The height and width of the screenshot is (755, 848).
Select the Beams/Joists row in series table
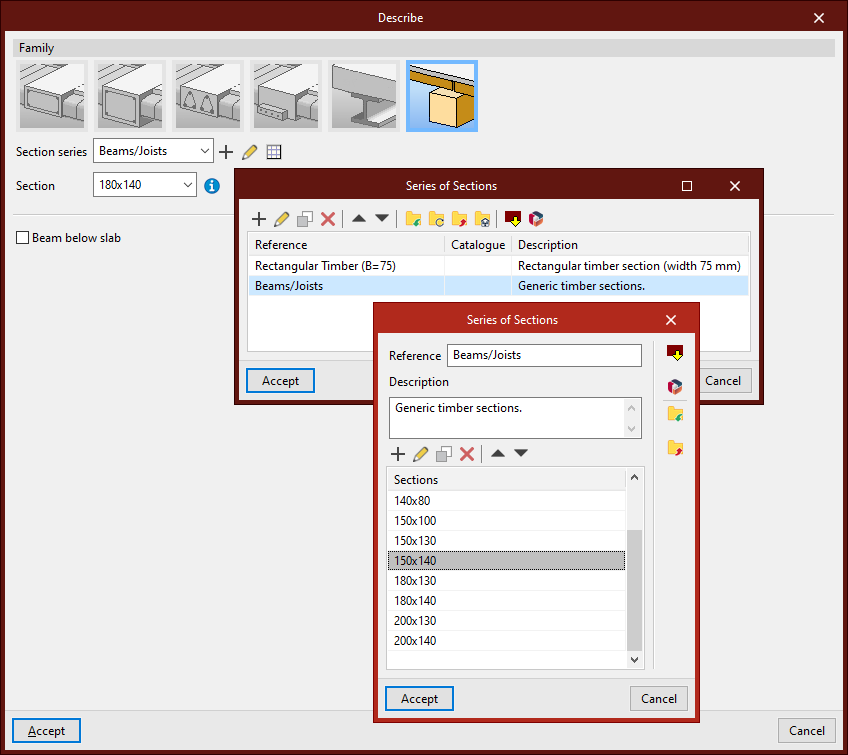click(499, 286)
